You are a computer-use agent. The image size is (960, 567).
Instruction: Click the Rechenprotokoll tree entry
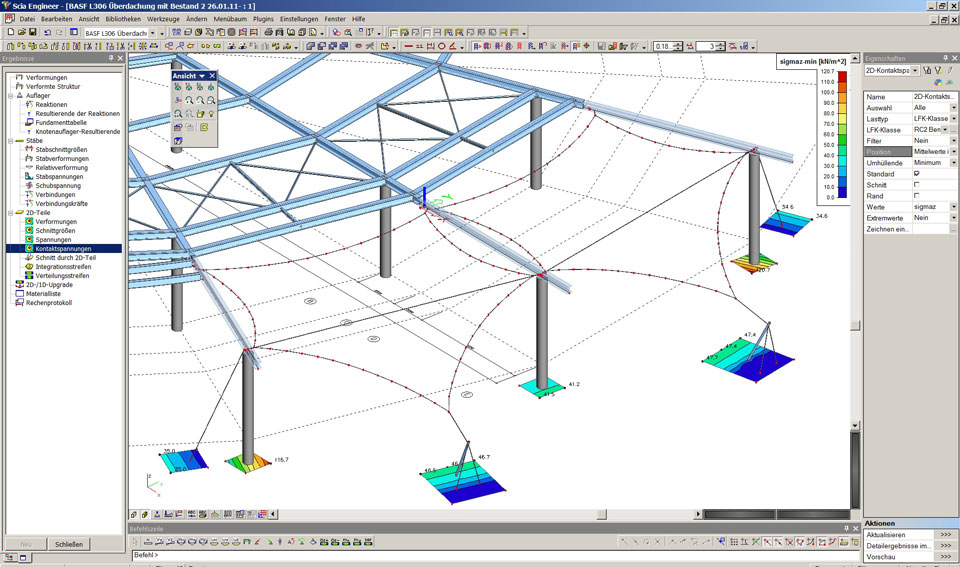click(x=51, y=302)
